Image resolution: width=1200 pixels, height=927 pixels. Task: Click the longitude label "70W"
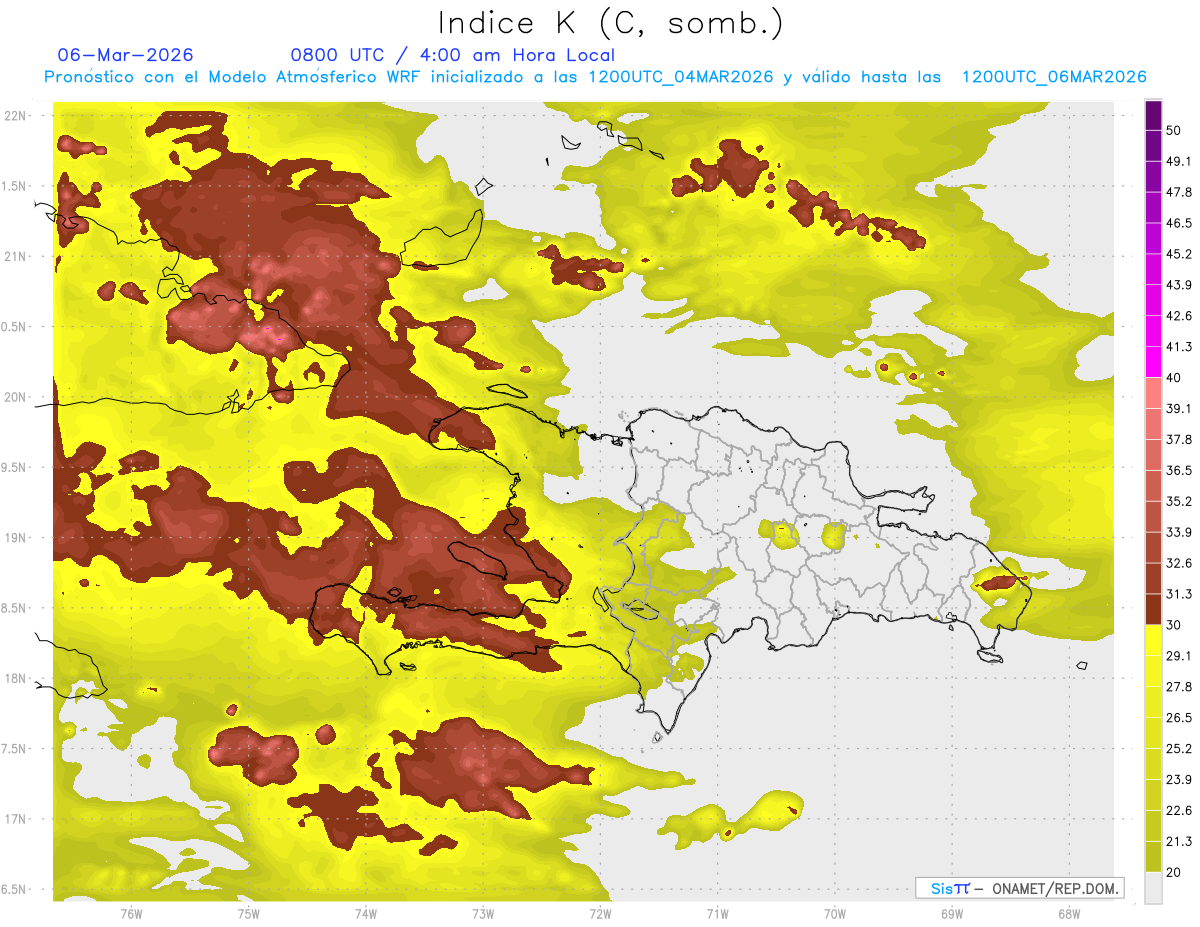point(835,912)
